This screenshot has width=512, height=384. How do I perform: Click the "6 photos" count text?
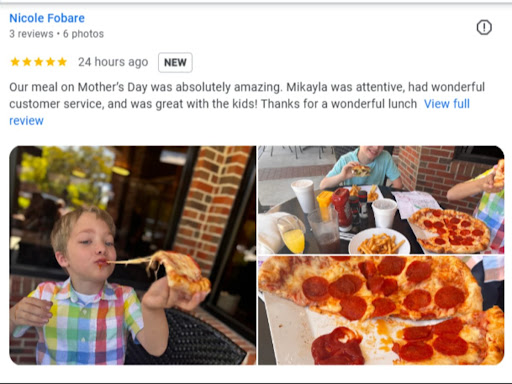click(x=83, y=34)
